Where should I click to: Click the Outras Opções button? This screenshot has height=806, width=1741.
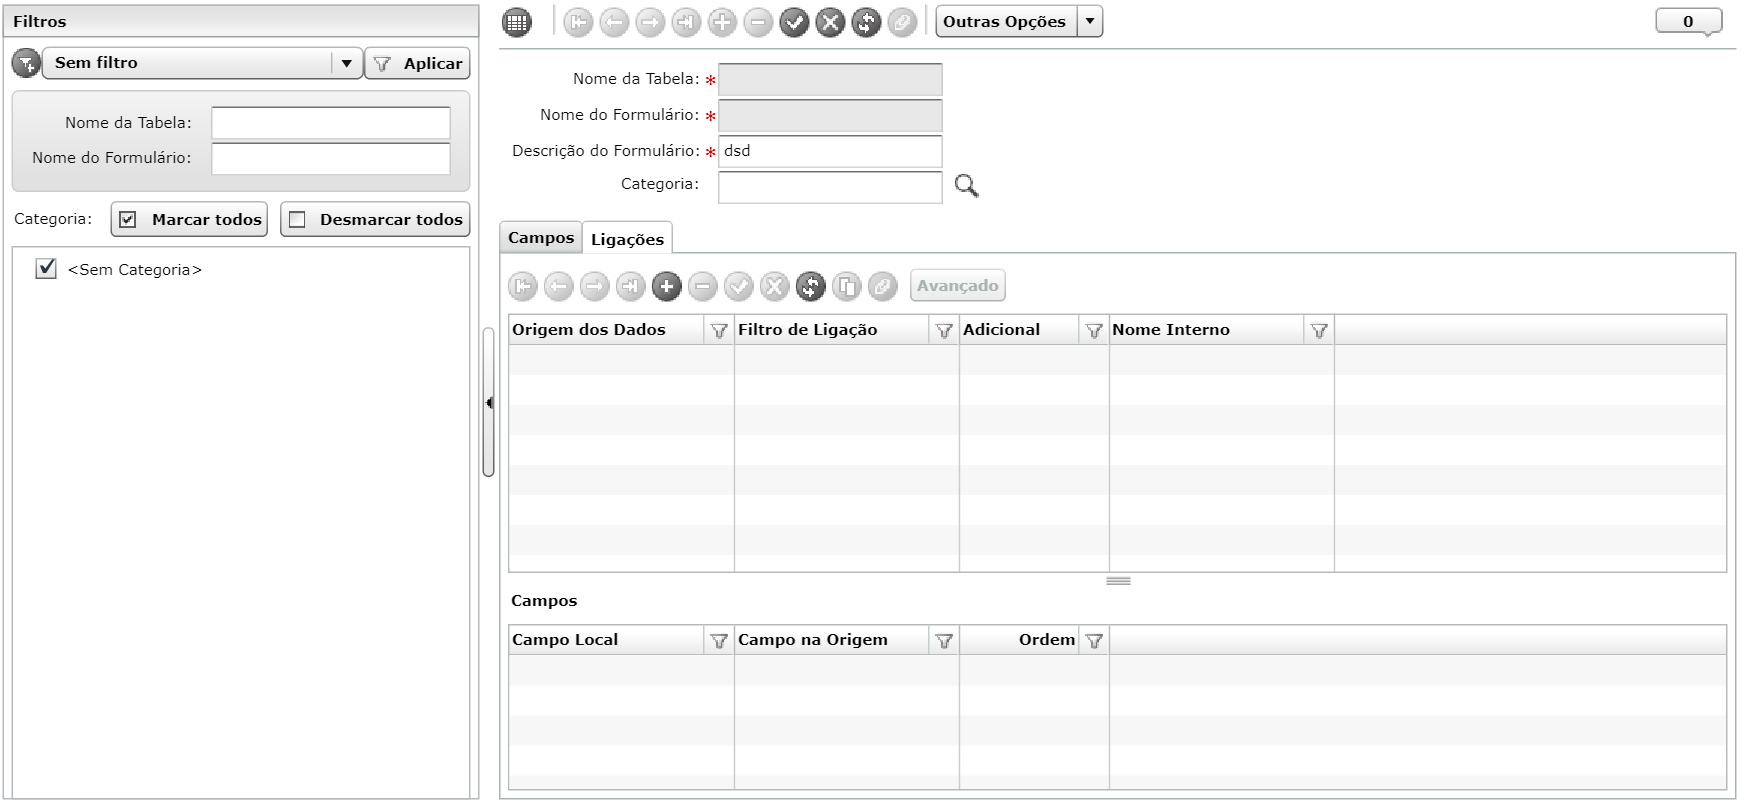pos(1006,21)
